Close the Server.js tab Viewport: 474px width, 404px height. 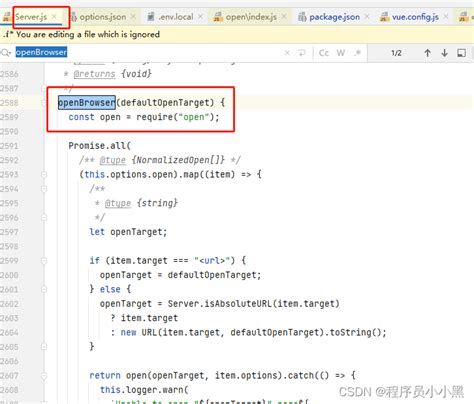54,16
